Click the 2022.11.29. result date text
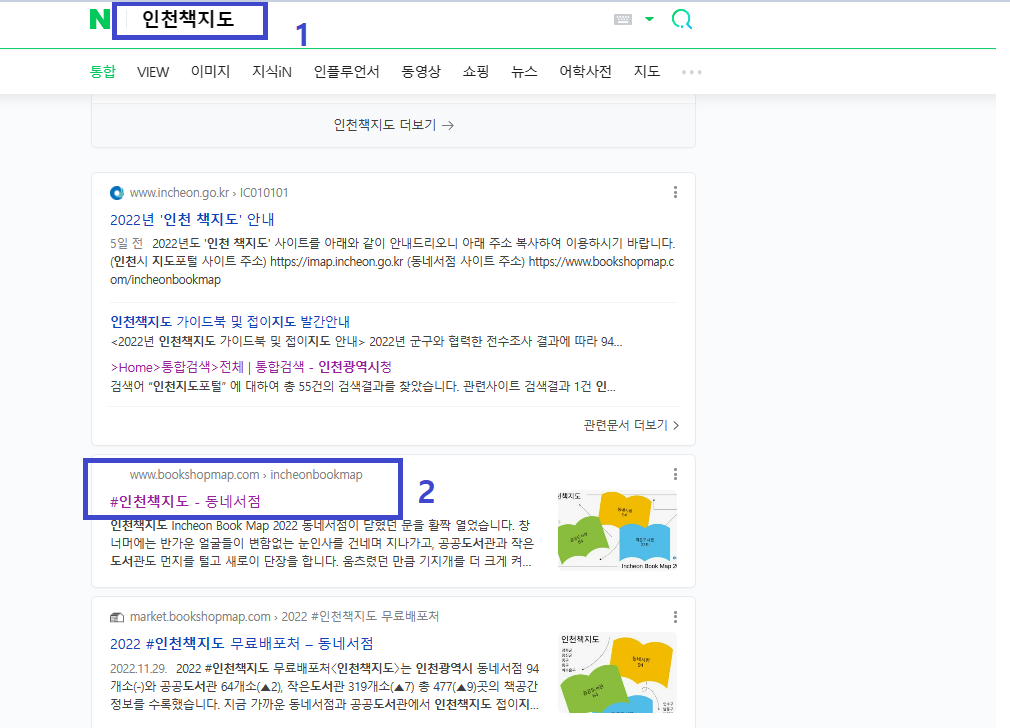The image size is (1010, 728). [138, 668]
